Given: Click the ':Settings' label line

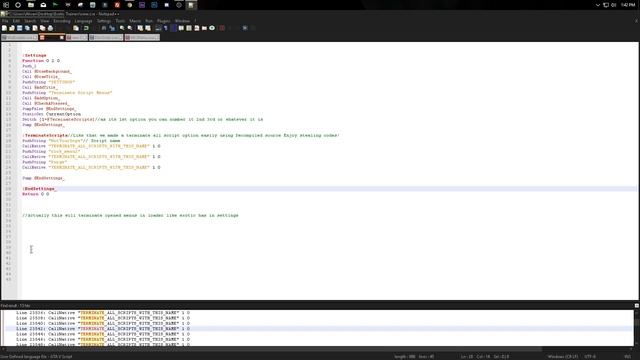Looking at the screenshot, I should [34, 55].
